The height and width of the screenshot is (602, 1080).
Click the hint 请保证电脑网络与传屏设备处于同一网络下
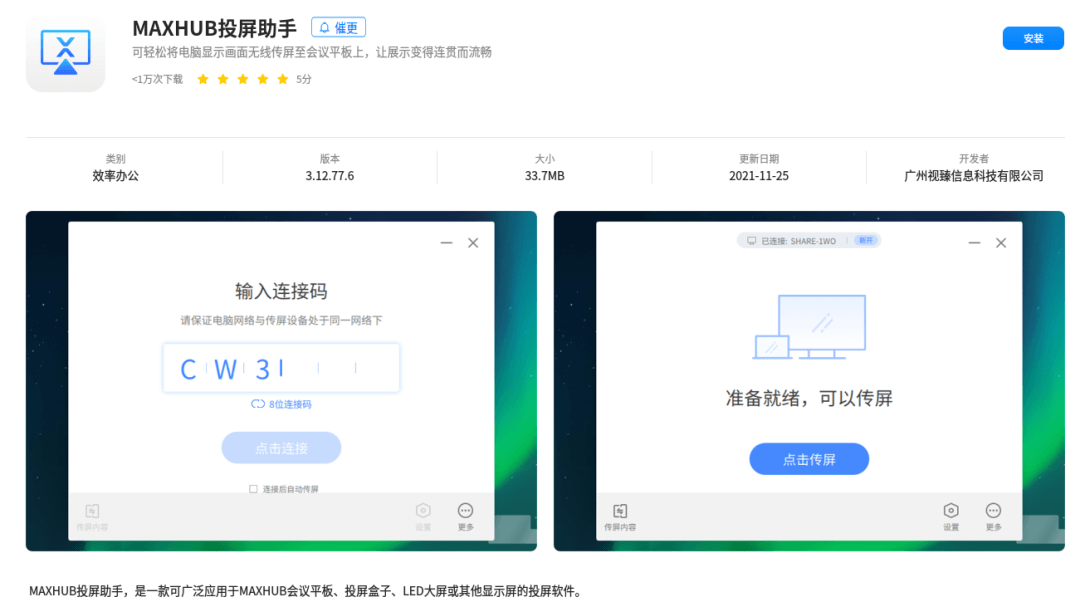(281, 320)
